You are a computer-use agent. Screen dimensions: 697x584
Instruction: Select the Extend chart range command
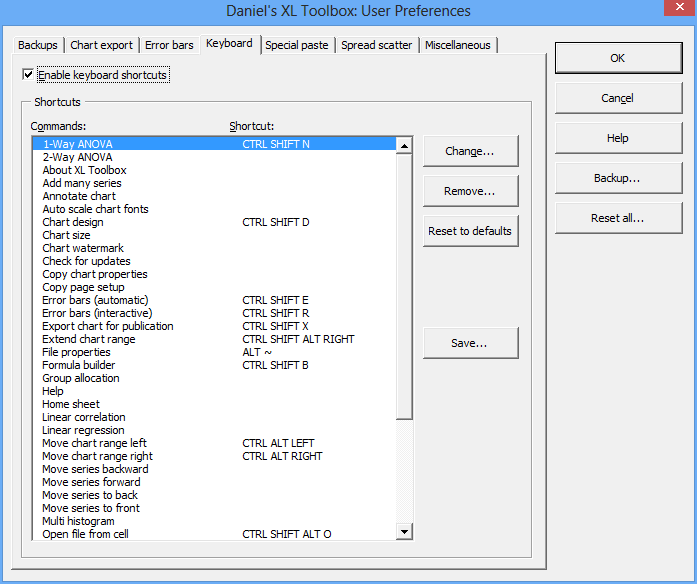(x=214, y=339)
